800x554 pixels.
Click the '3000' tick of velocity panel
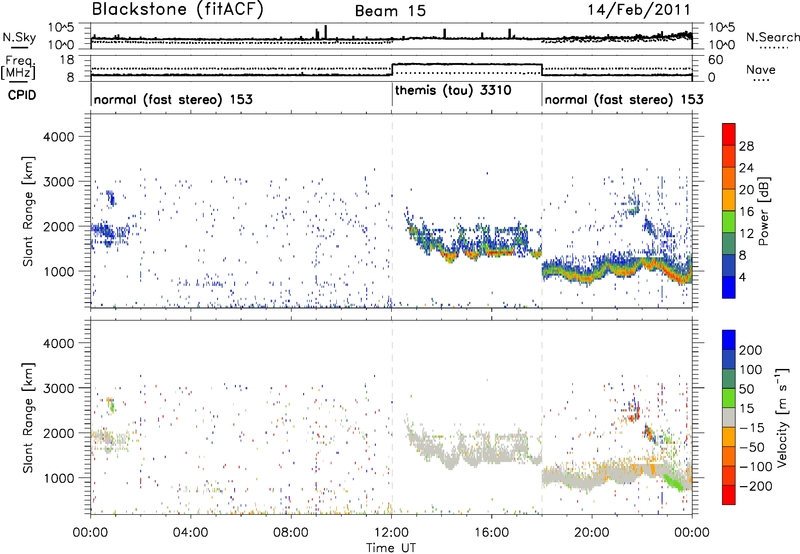click(x=58, y=388)
